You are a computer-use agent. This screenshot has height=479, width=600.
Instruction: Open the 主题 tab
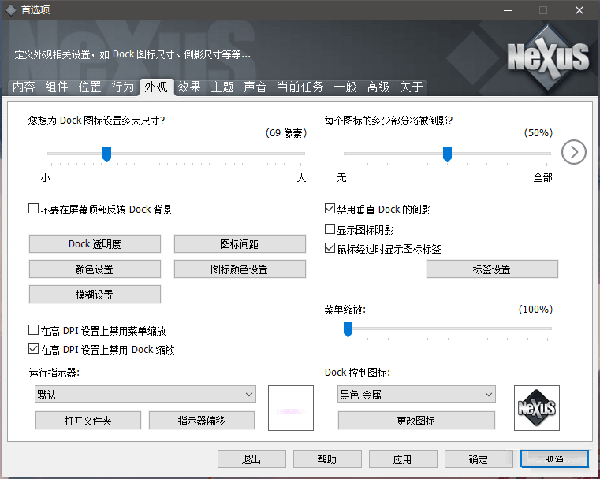[x=222, y=87]
